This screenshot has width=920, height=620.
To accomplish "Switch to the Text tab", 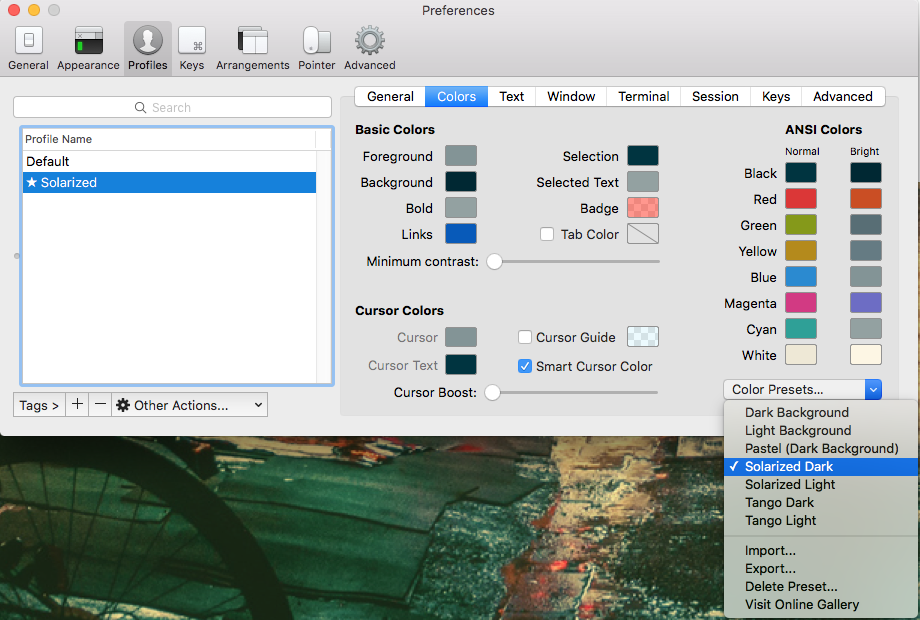I will tap(512, 97).
